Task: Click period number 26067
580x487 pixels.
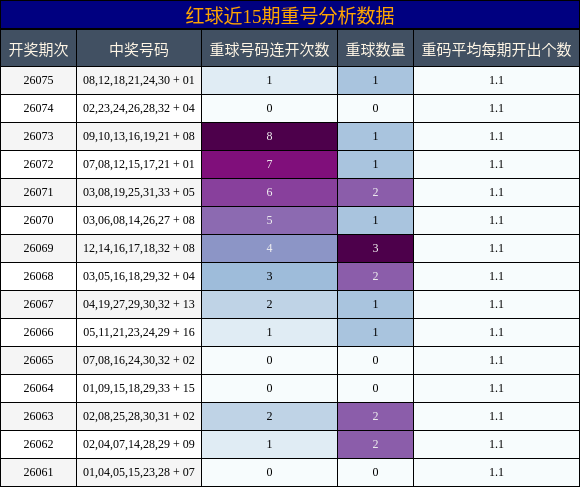Action: 38,304
